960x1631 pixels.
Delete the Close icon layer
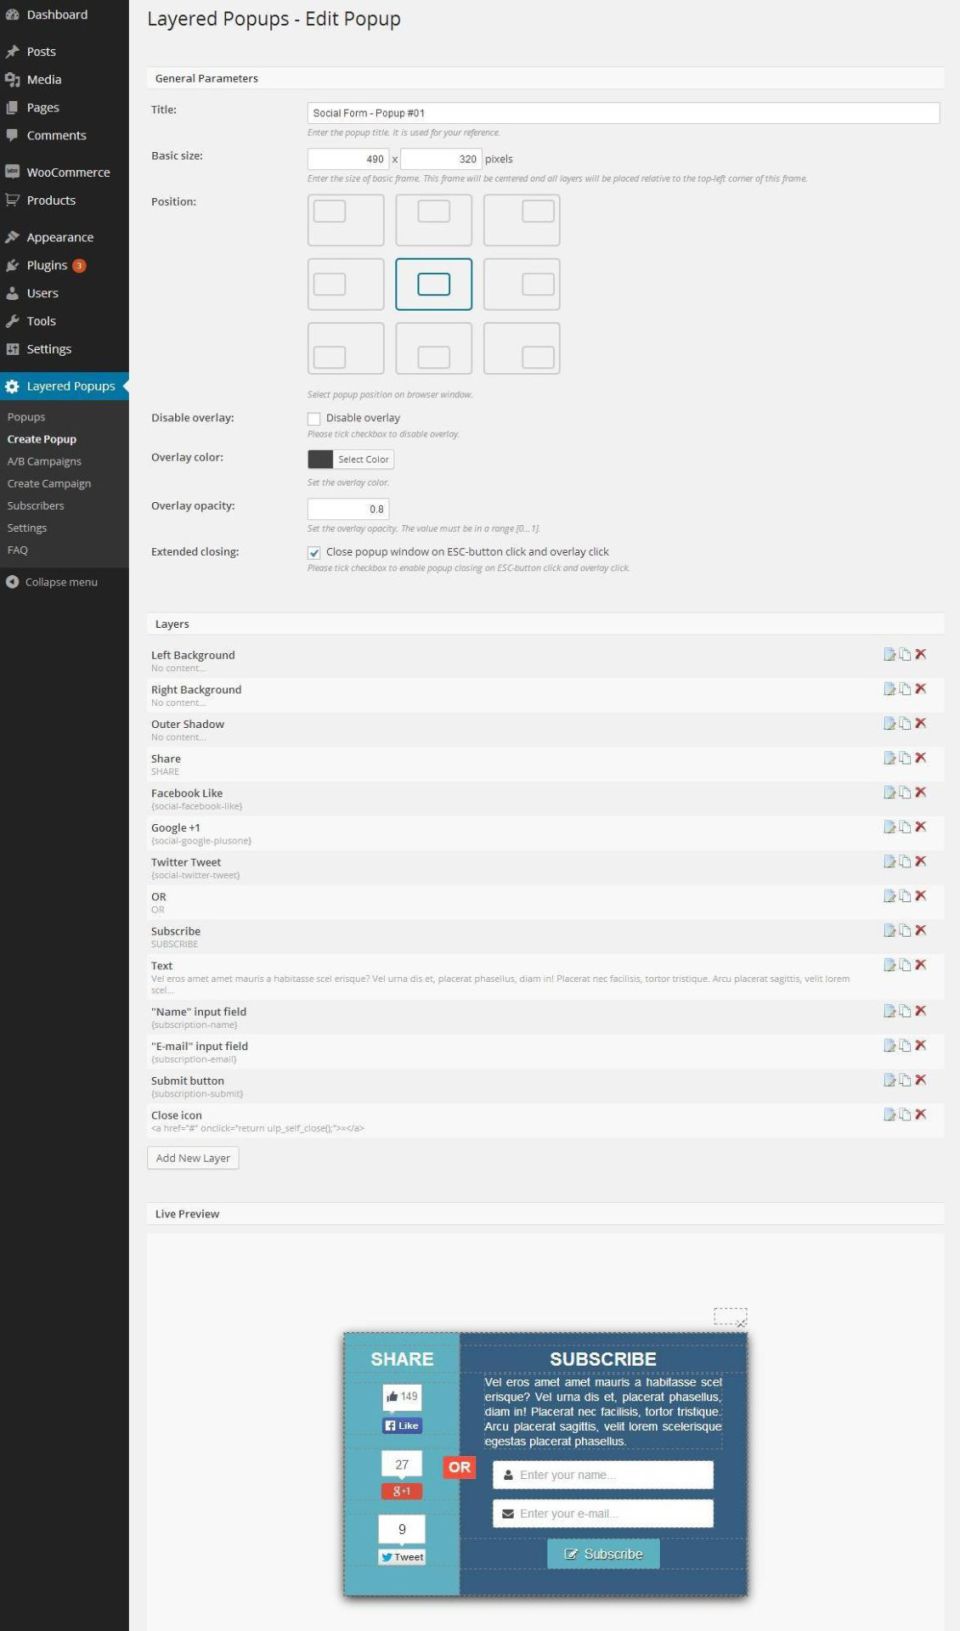[x=921, y=1115]
